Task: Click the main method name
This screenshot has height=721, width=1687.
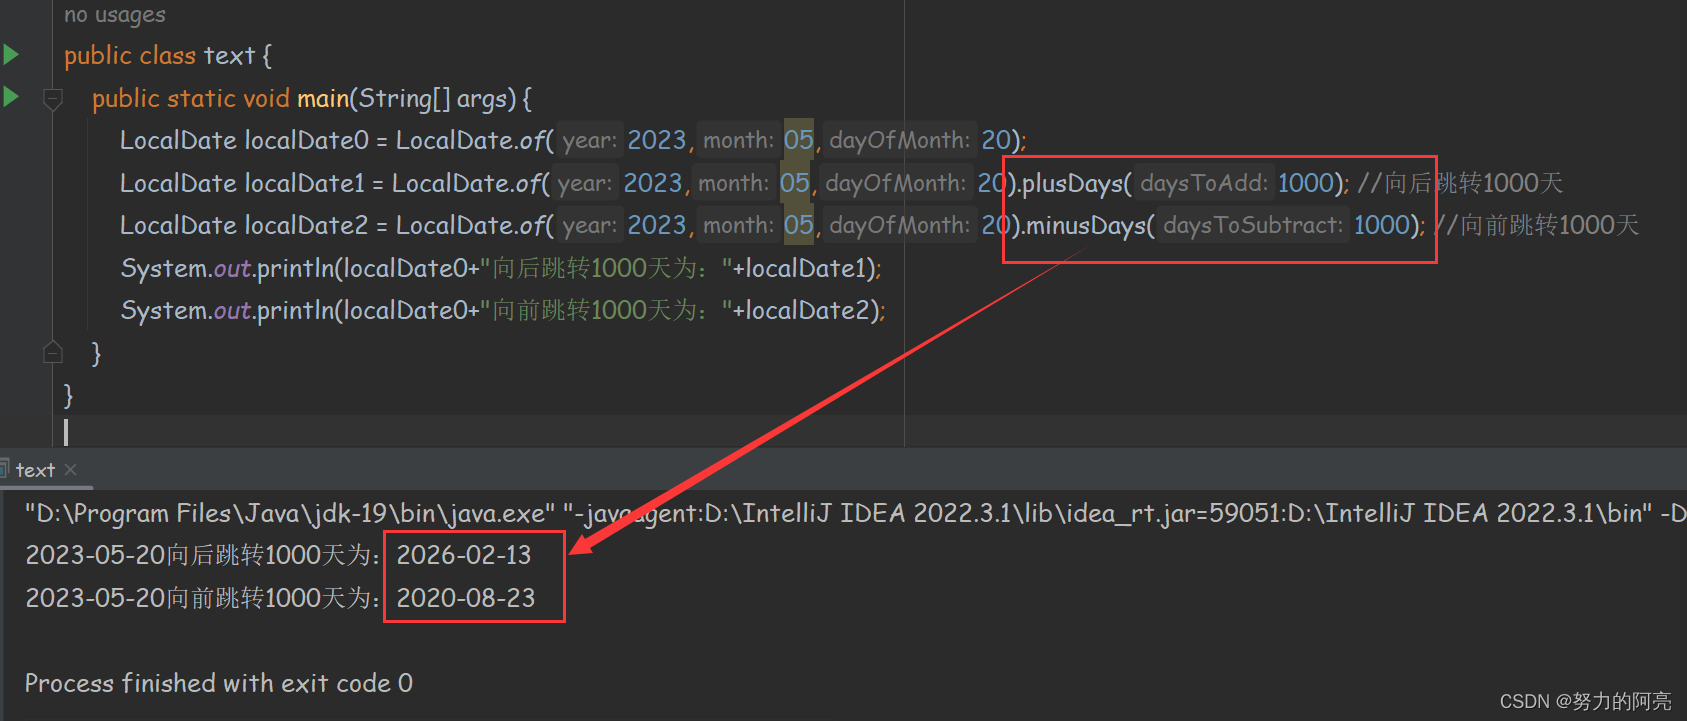Action: 323,98
